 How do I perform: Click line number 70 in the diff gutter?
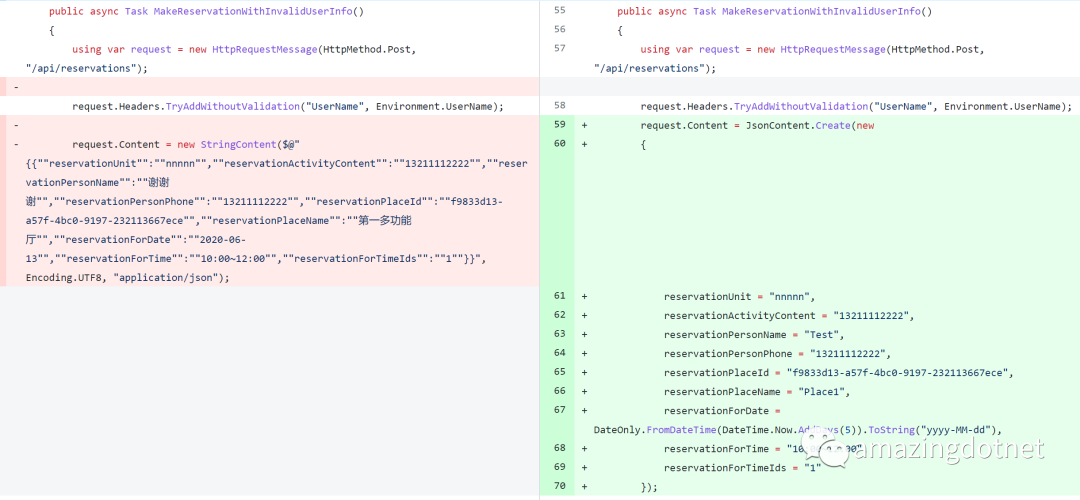pos(559,486)
